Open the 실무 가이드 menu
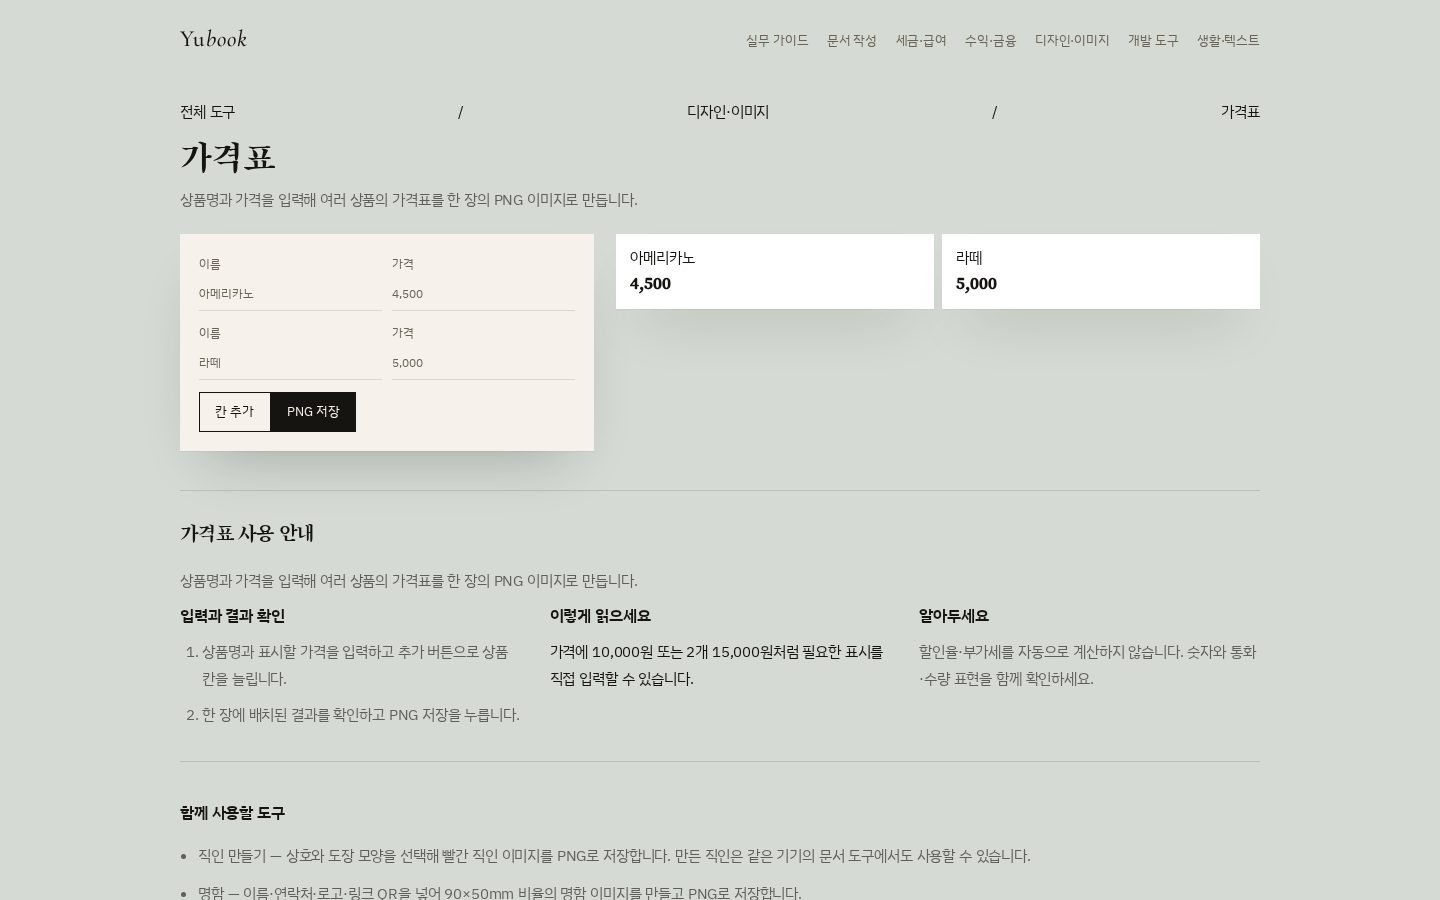Image resolution: width=1440 pixels, height=900 pixels. tap(777, 40)
